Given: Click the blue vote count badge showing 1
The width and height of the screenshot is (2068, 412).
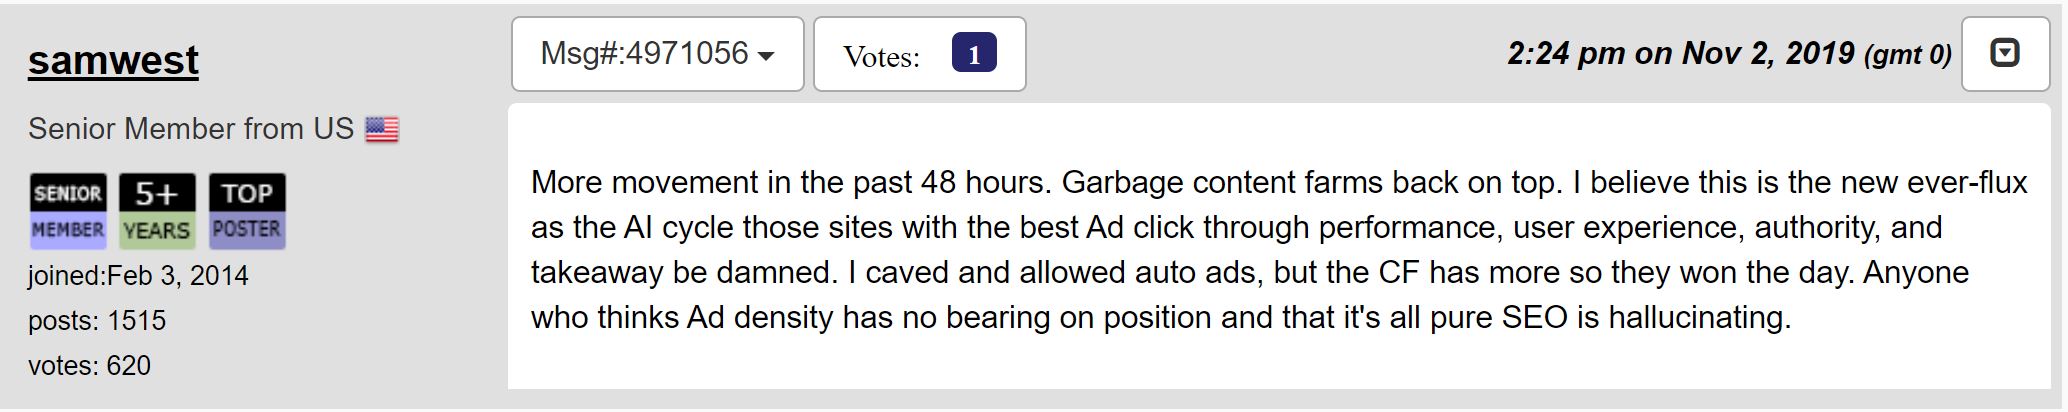Looking at the screenshot, I should (x=974, y=54).
